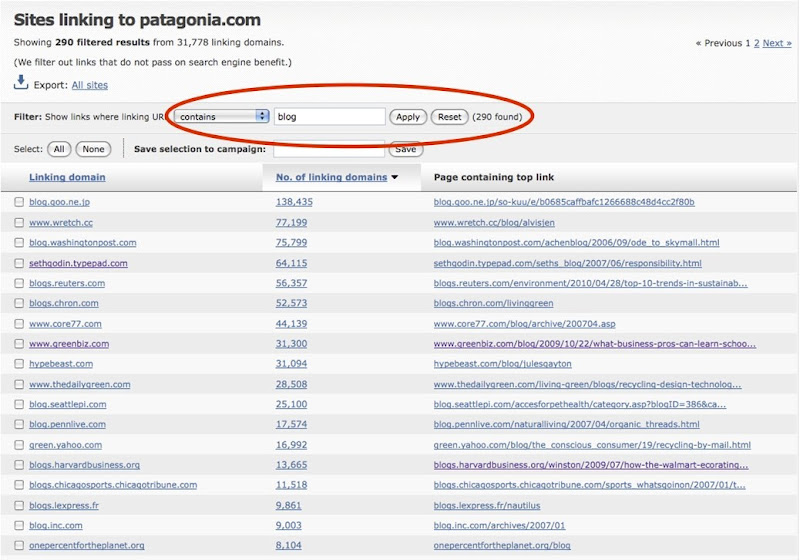The image size is (800, 560).
Task: Tick the checkbox for www.wretch.cc
Action: click(x=19, y=222)
